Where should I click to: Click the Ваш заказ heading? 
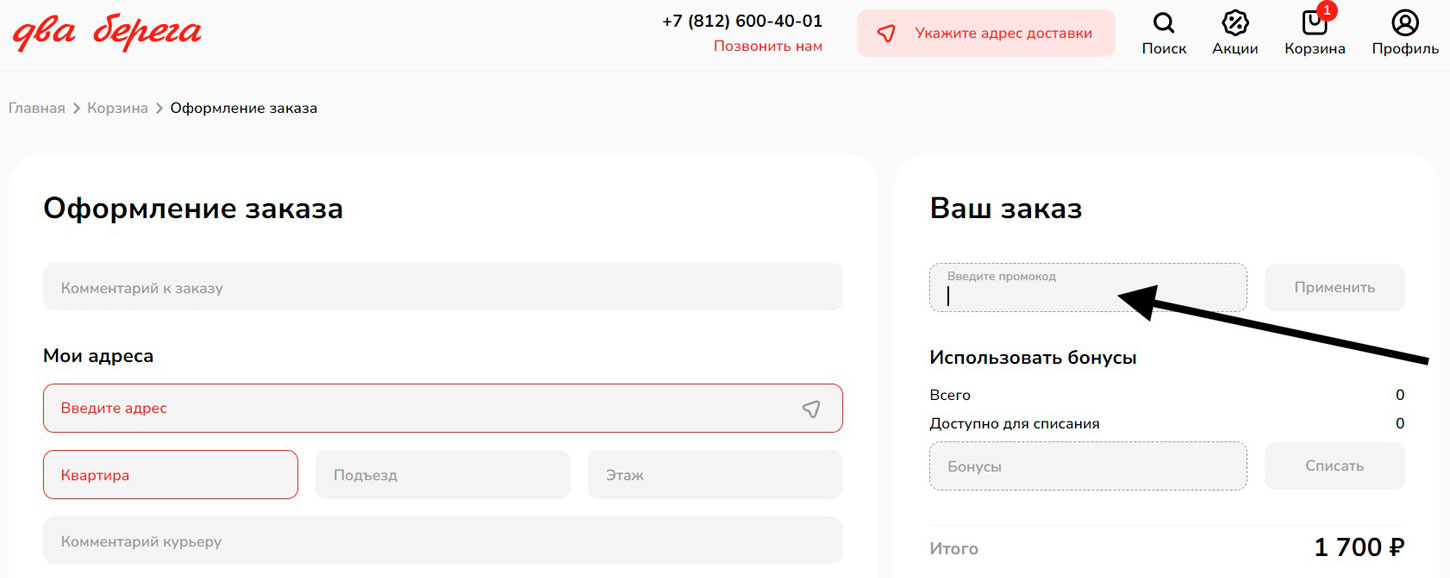(x=1006, y=209)
